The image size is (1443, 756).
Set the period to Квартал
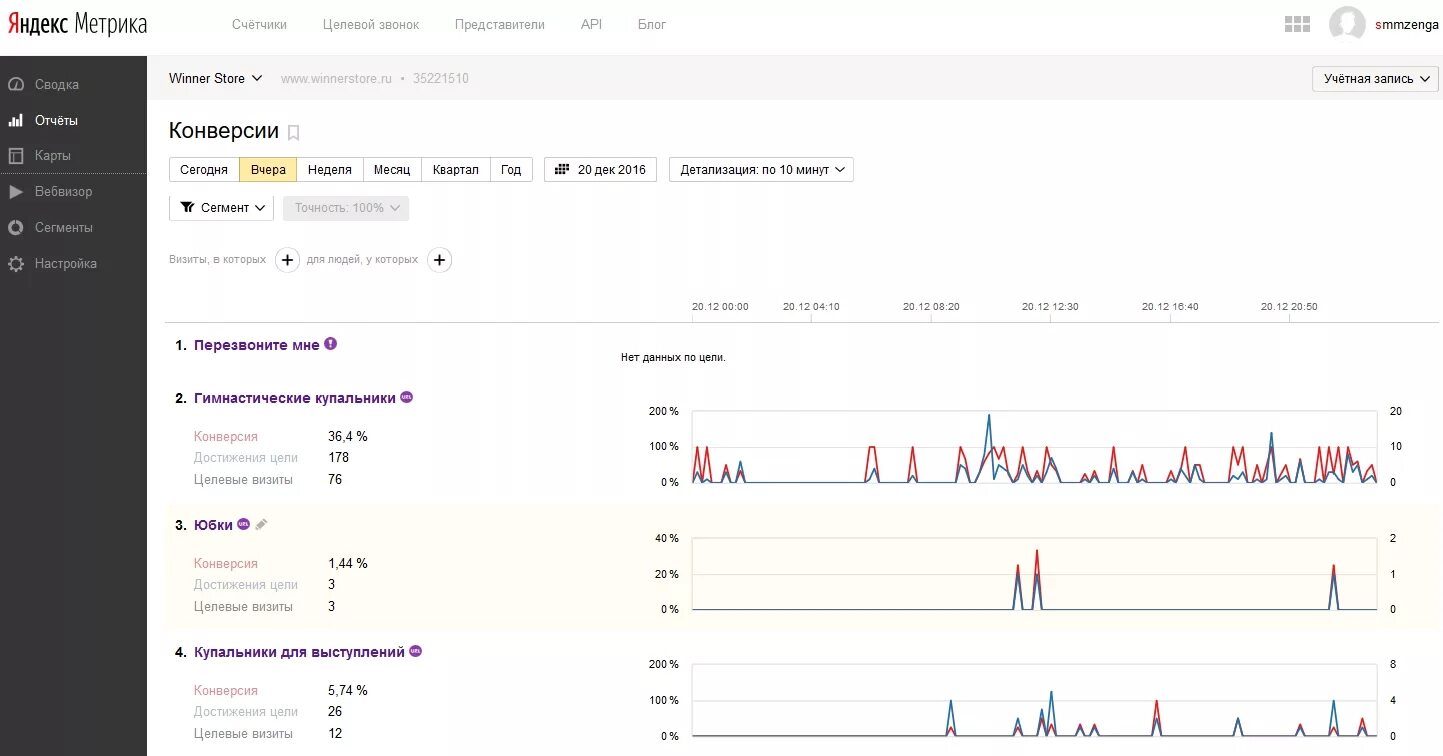455,170
